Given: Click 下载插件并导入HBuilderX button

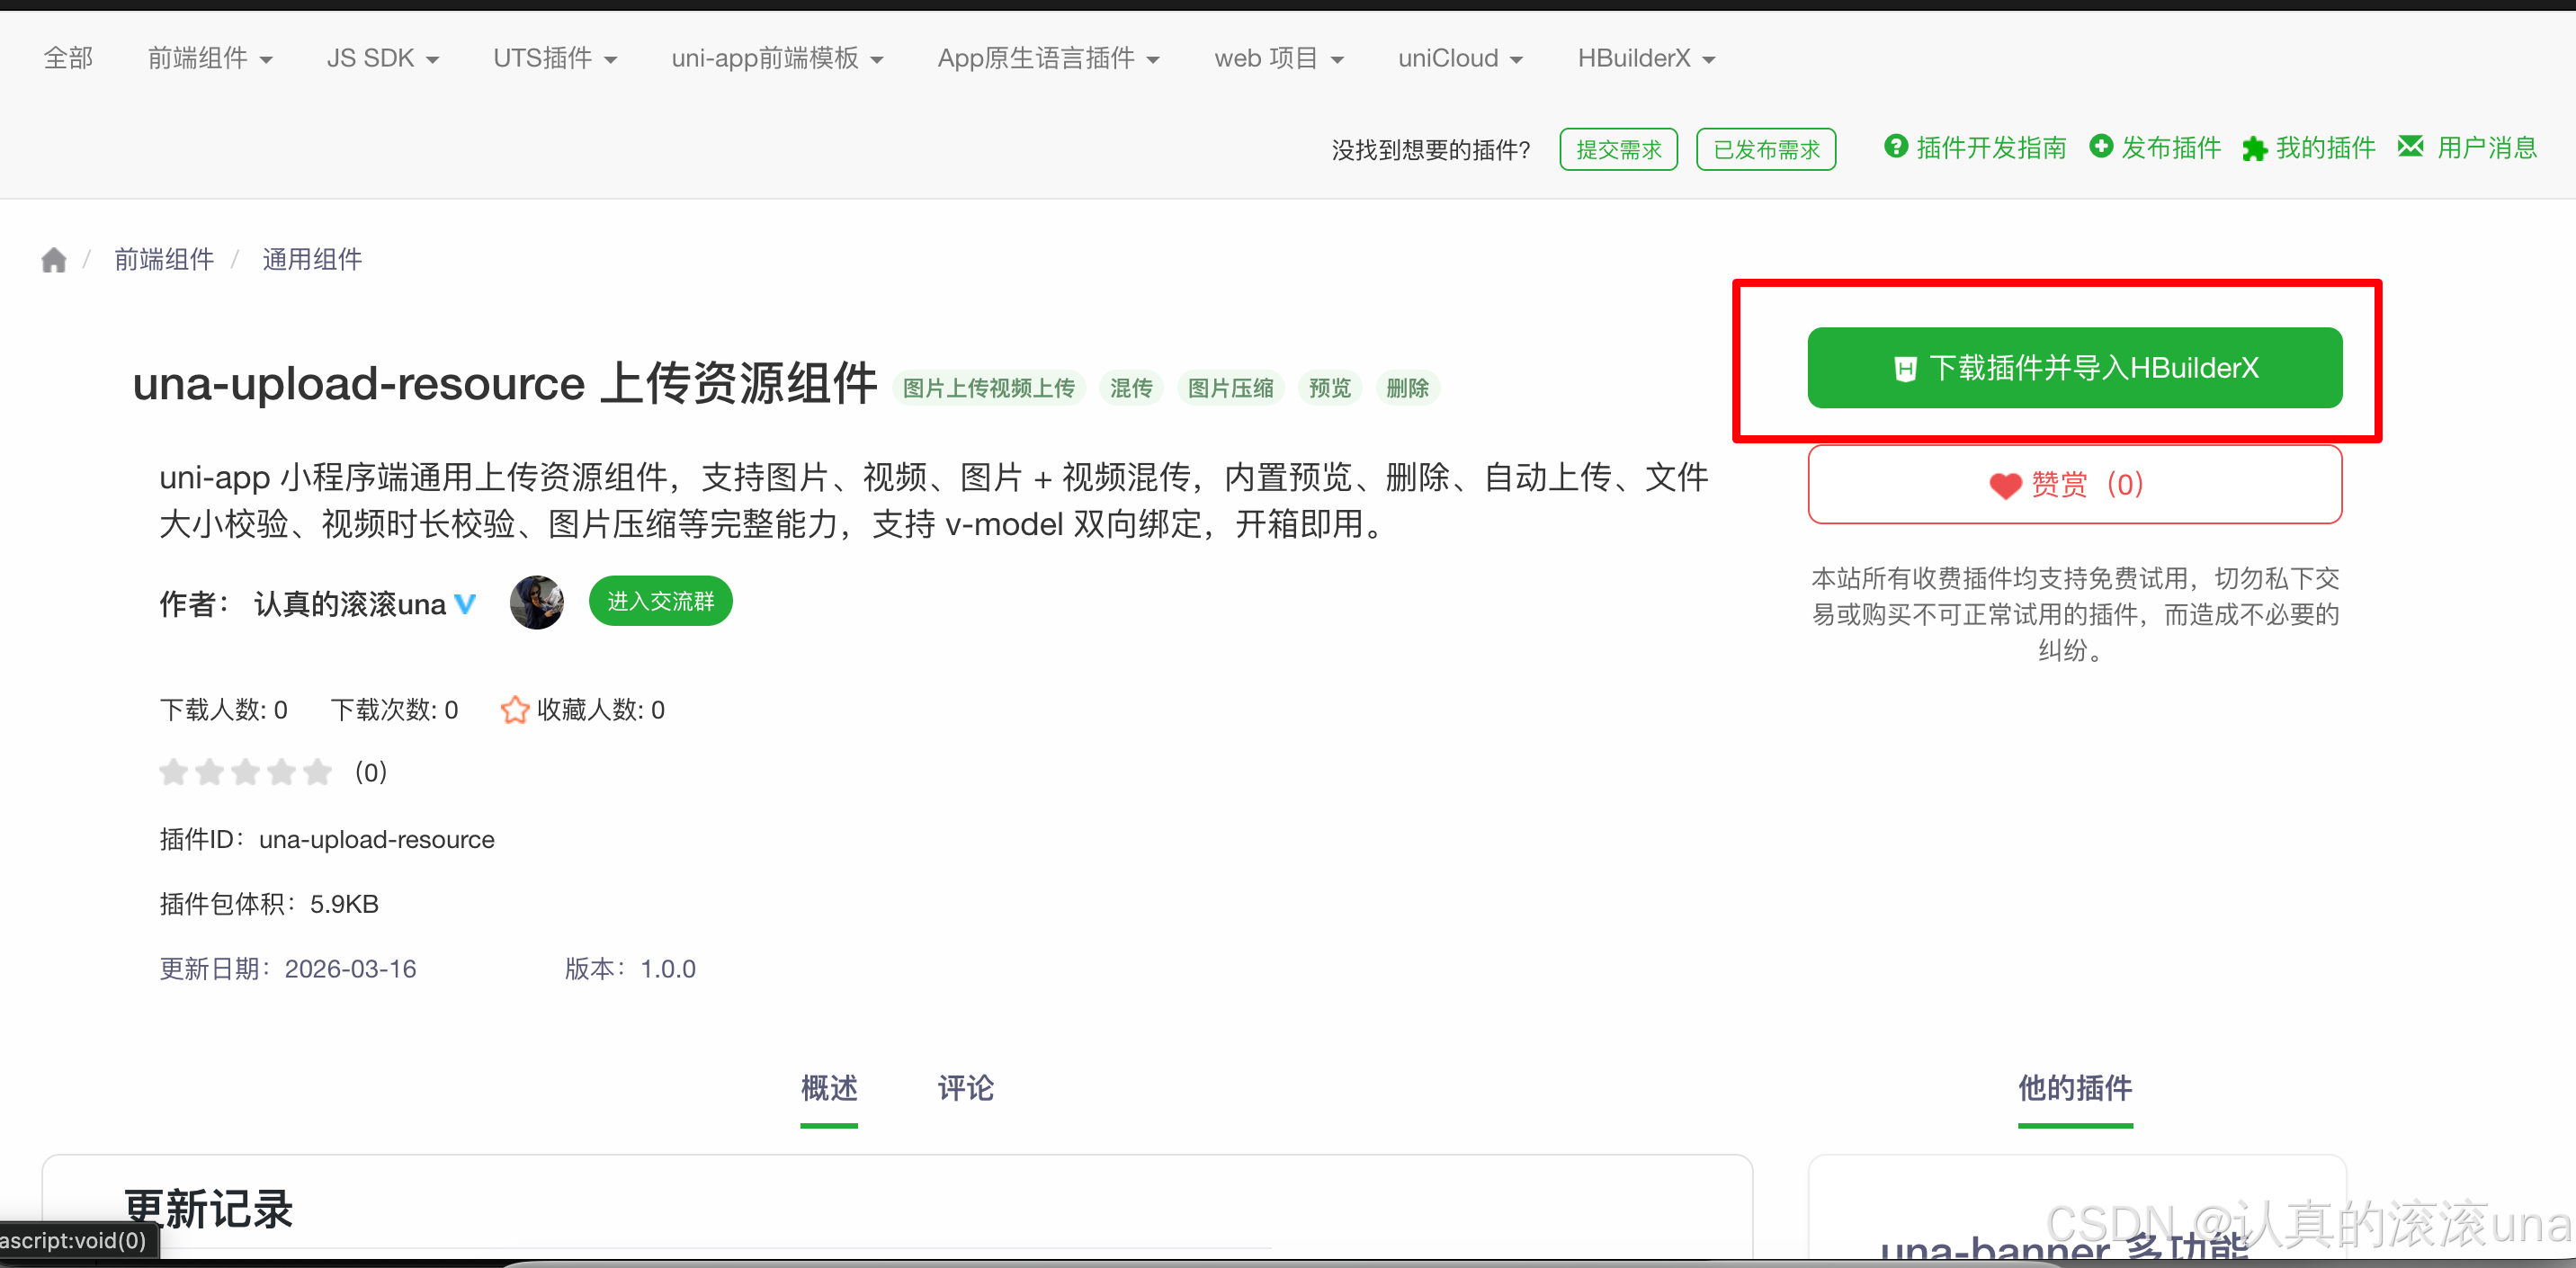Looking at the screenshot, I should (x=2074, y=368).
